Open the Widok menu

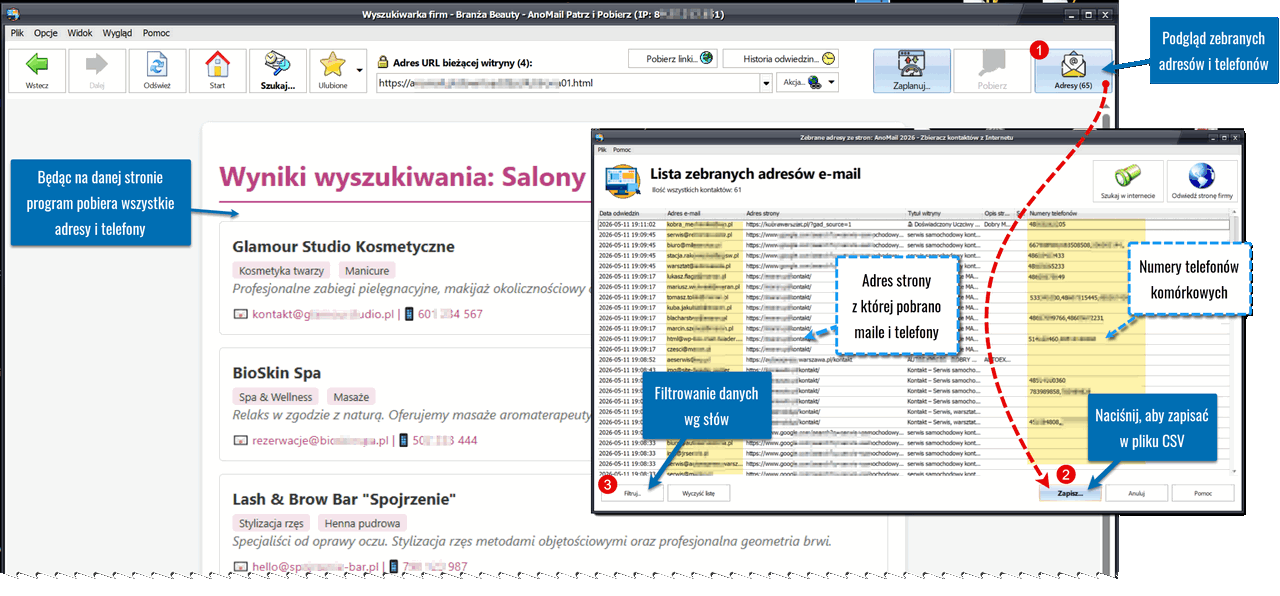[x=80, y=33]
